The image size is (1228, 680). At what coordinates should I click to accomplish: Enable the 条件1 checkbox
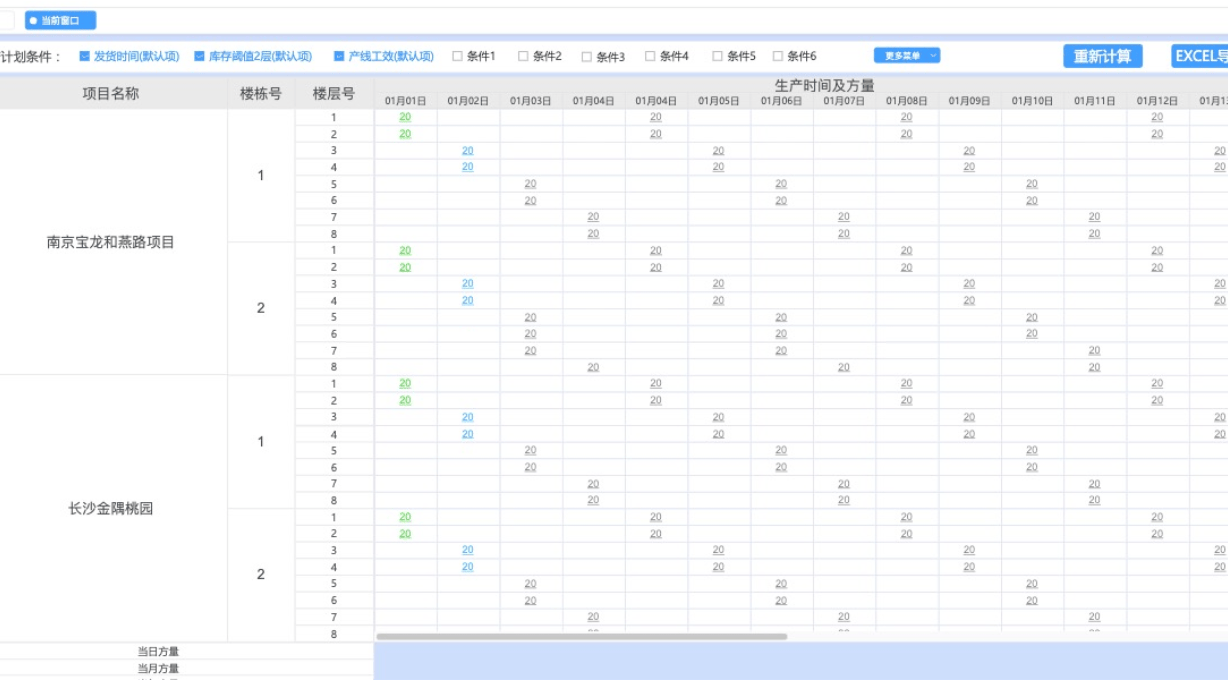tap(457, 56)
